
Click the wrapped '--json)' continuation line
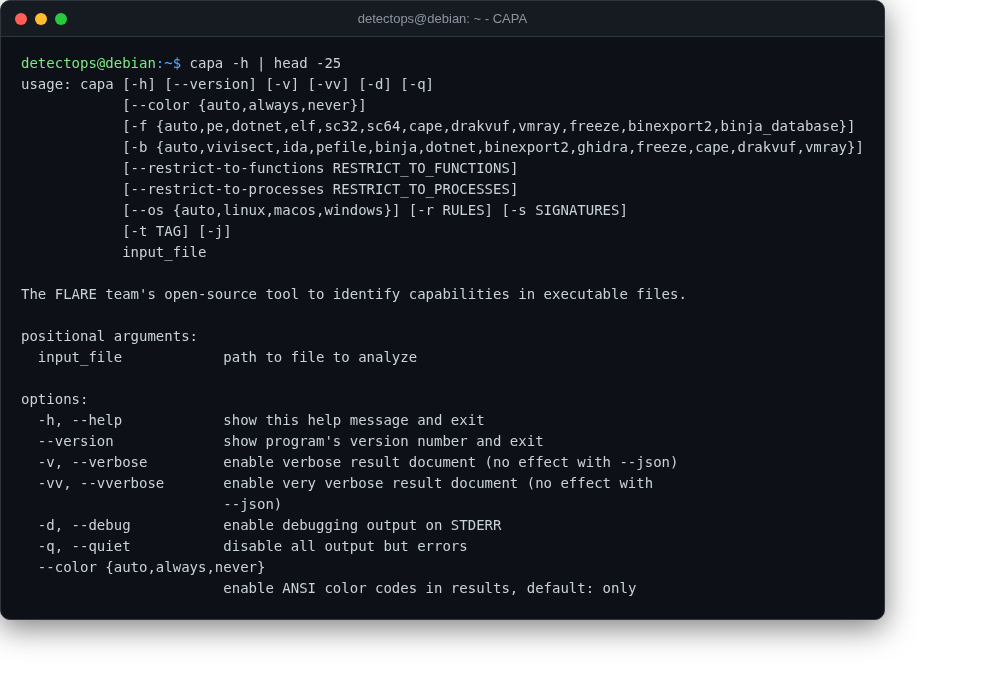coord(253,505)
